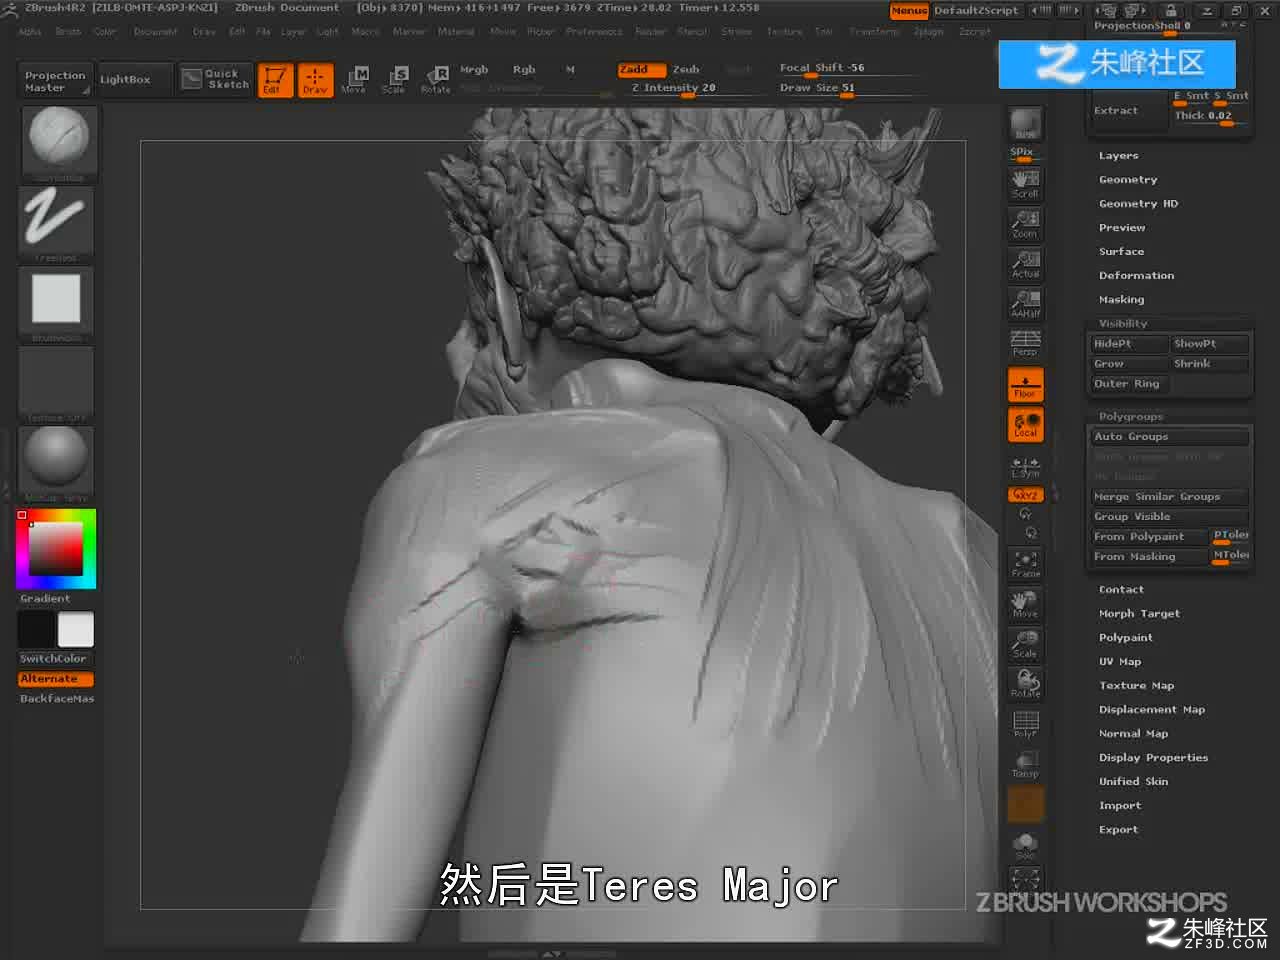The width and height of the screenshot is (1280, 960).
Task: Enable Mrgb paint mode
Action: (474, 70)
